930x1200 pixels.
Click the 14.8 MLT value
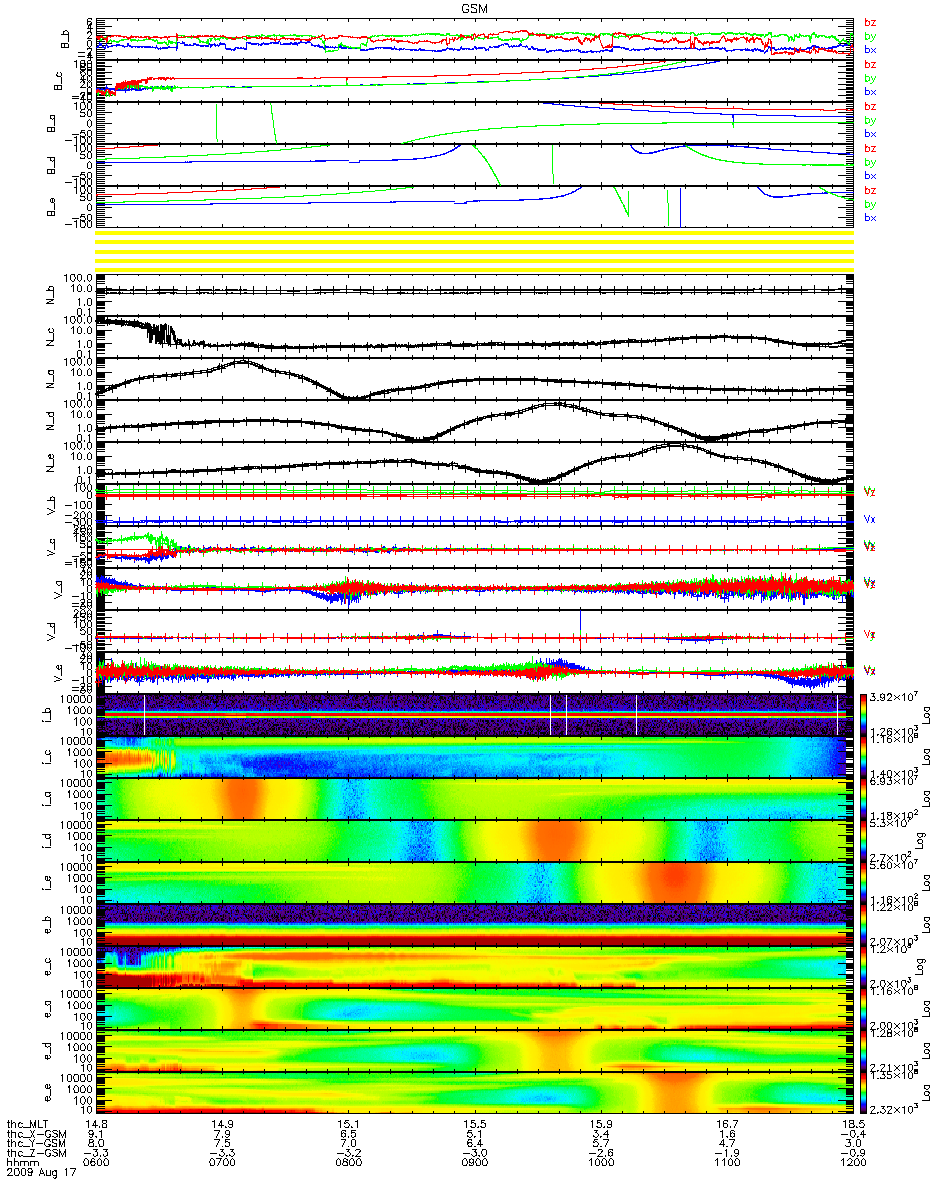[98, 1125]
